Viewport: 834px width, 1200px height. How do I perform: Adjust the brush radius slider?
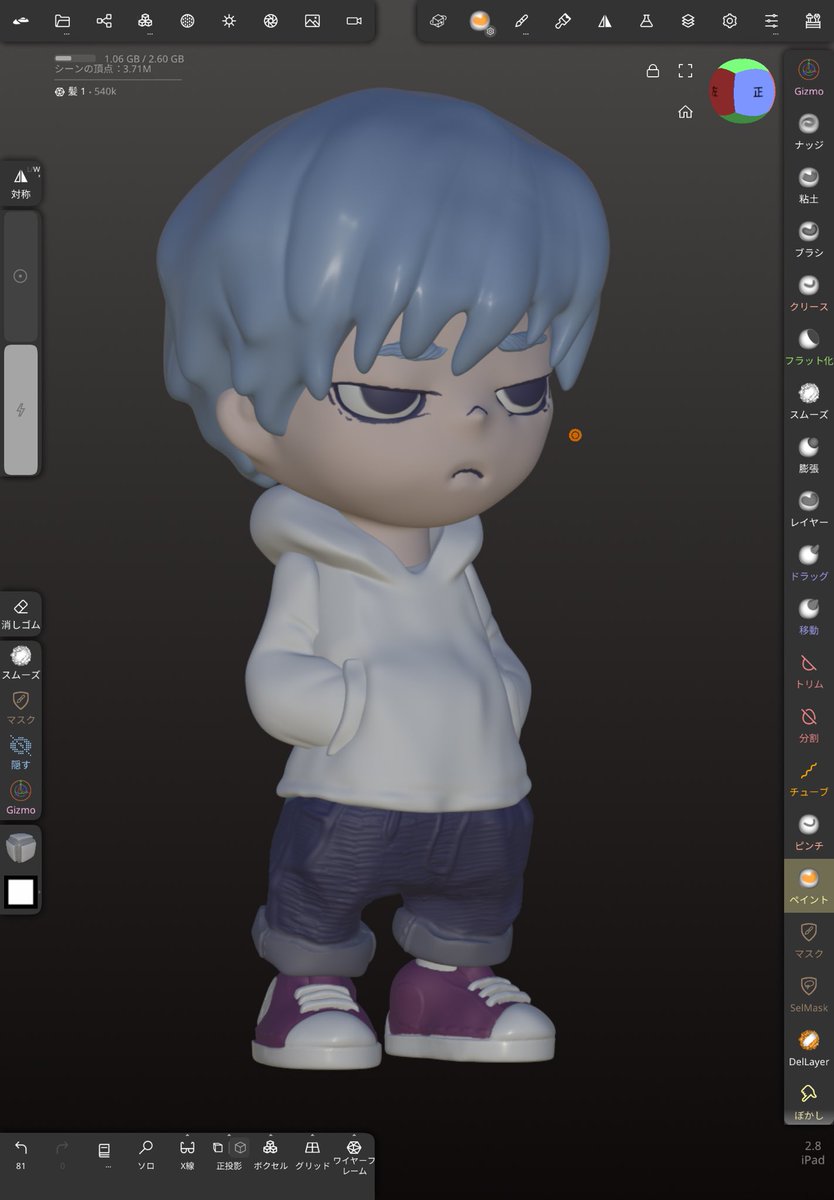tap(21, 276)
